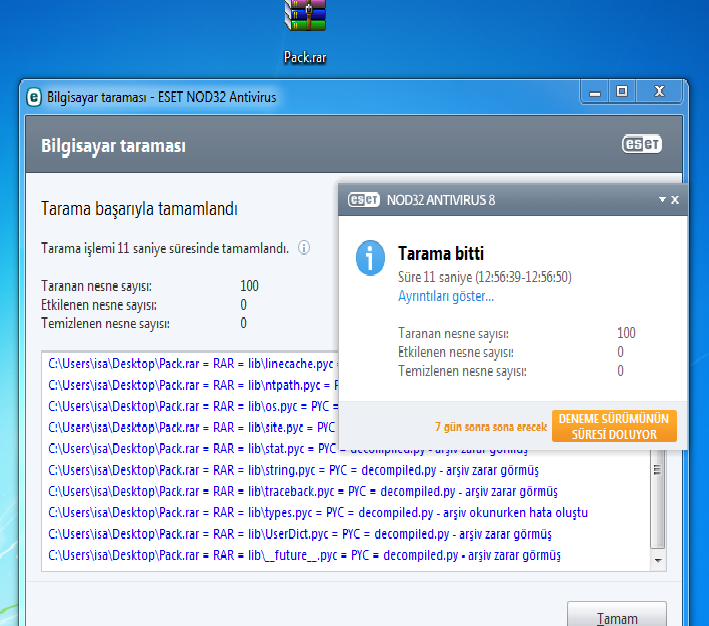Open the NOD32 popup dropdown arrow menu
The image size is (709, 626).
[662, 199]
